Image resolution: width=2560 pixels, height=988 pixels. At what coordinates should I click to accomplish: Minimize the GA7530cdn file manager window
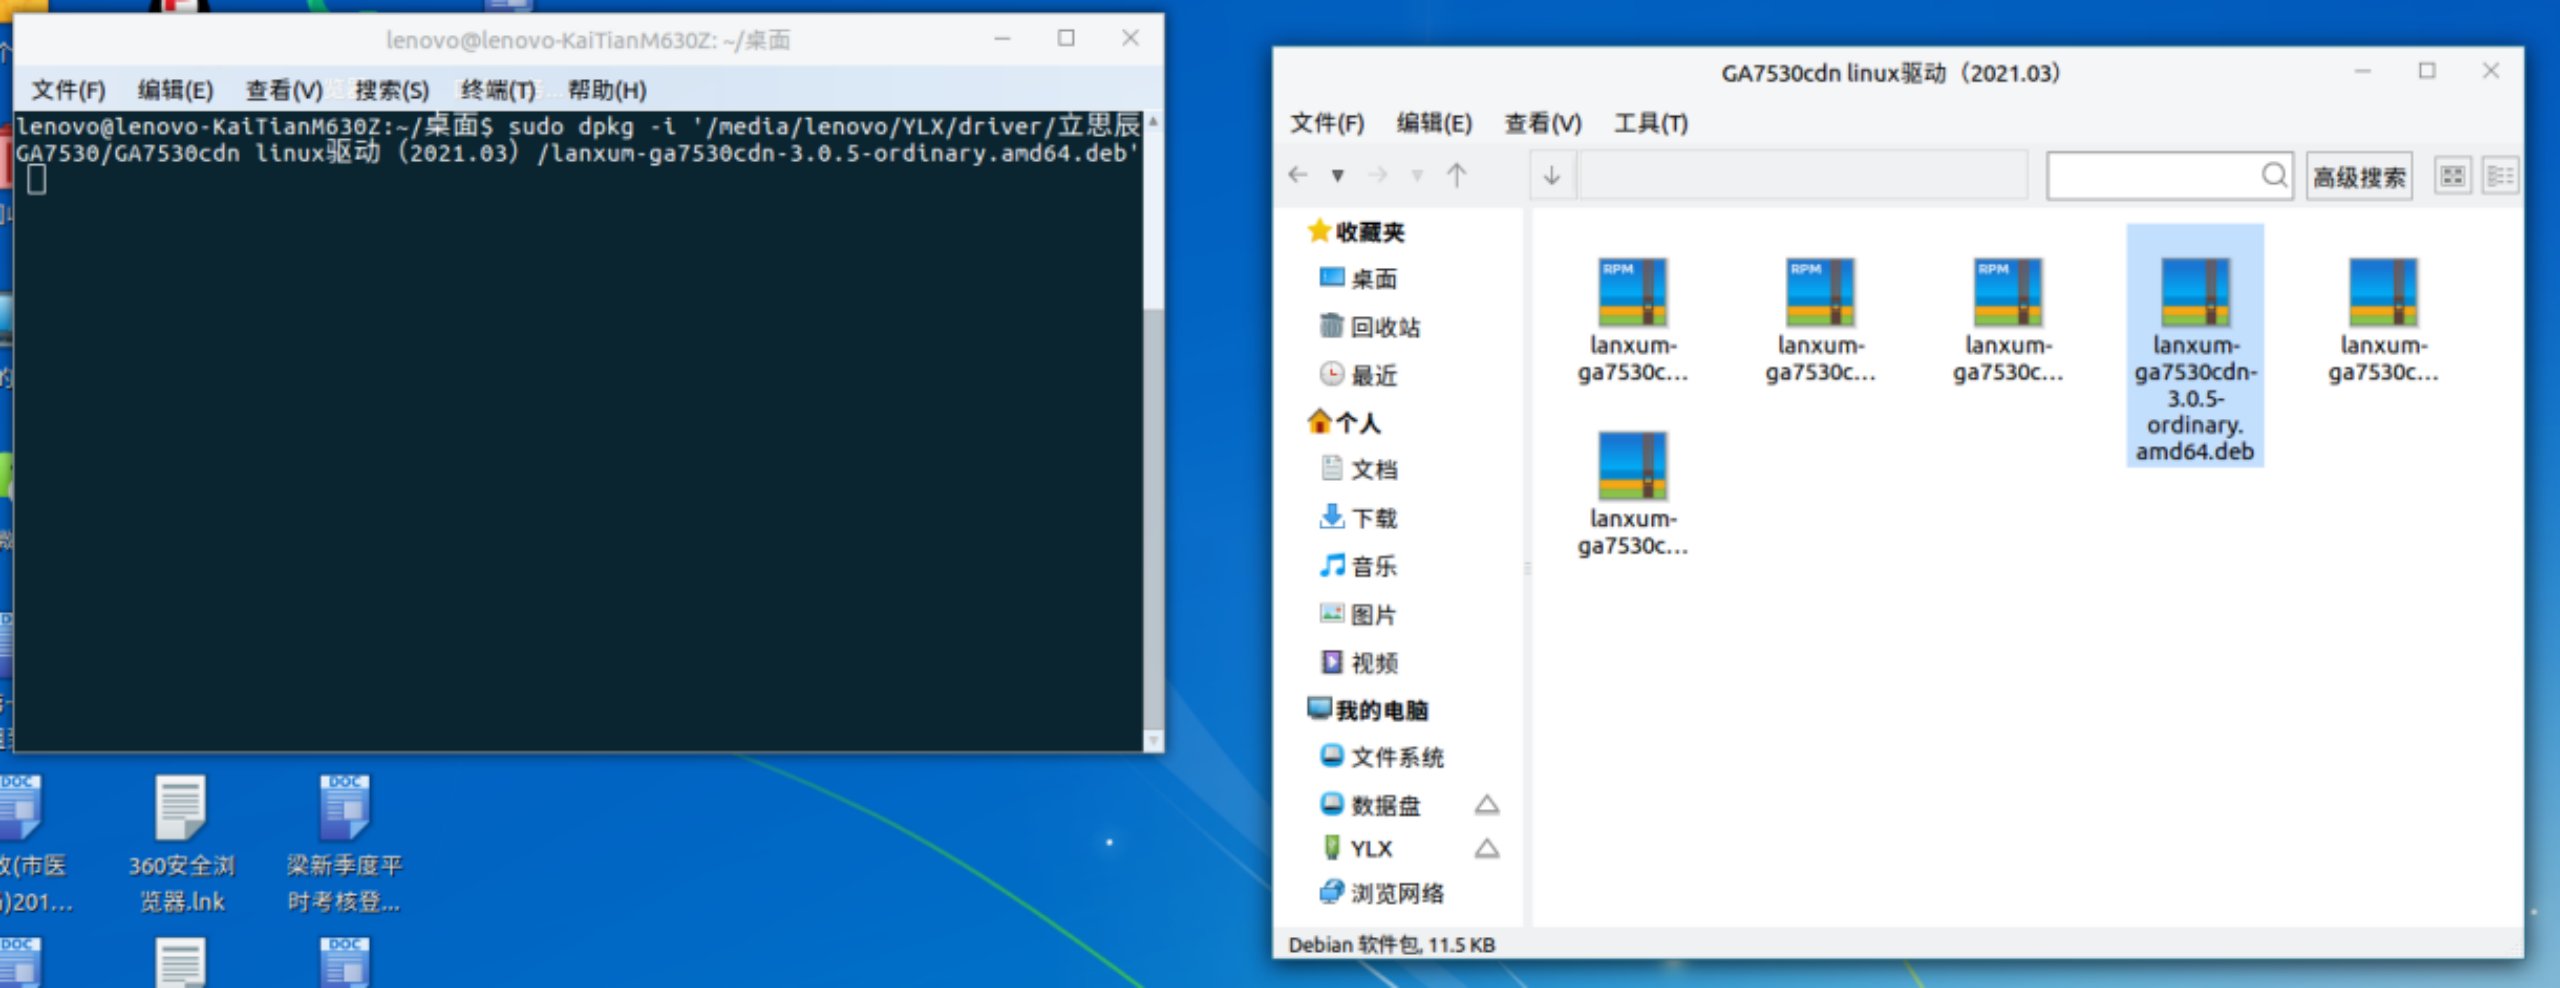coord(2363,71)
